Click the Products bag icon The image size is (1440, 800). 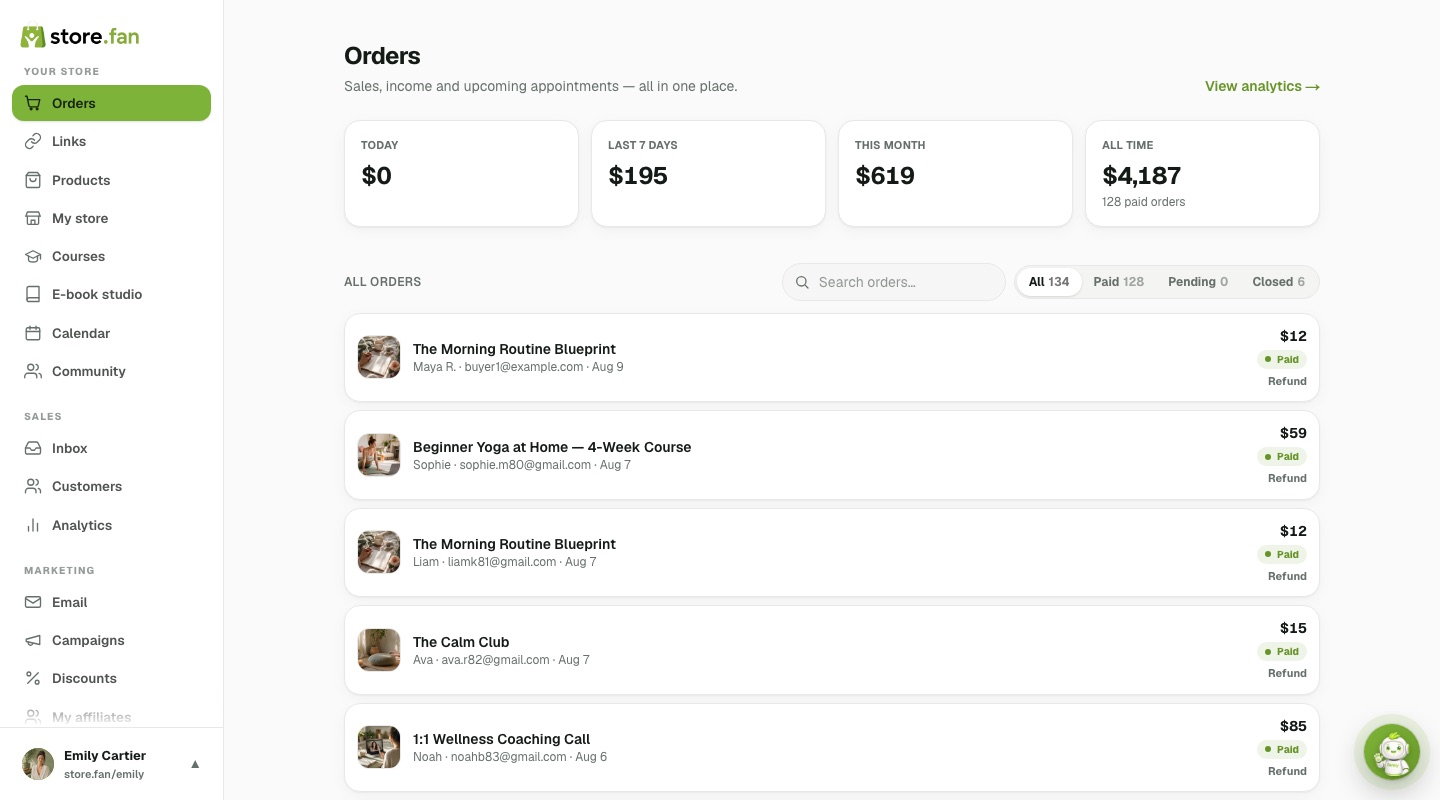(x=33, y=180)
